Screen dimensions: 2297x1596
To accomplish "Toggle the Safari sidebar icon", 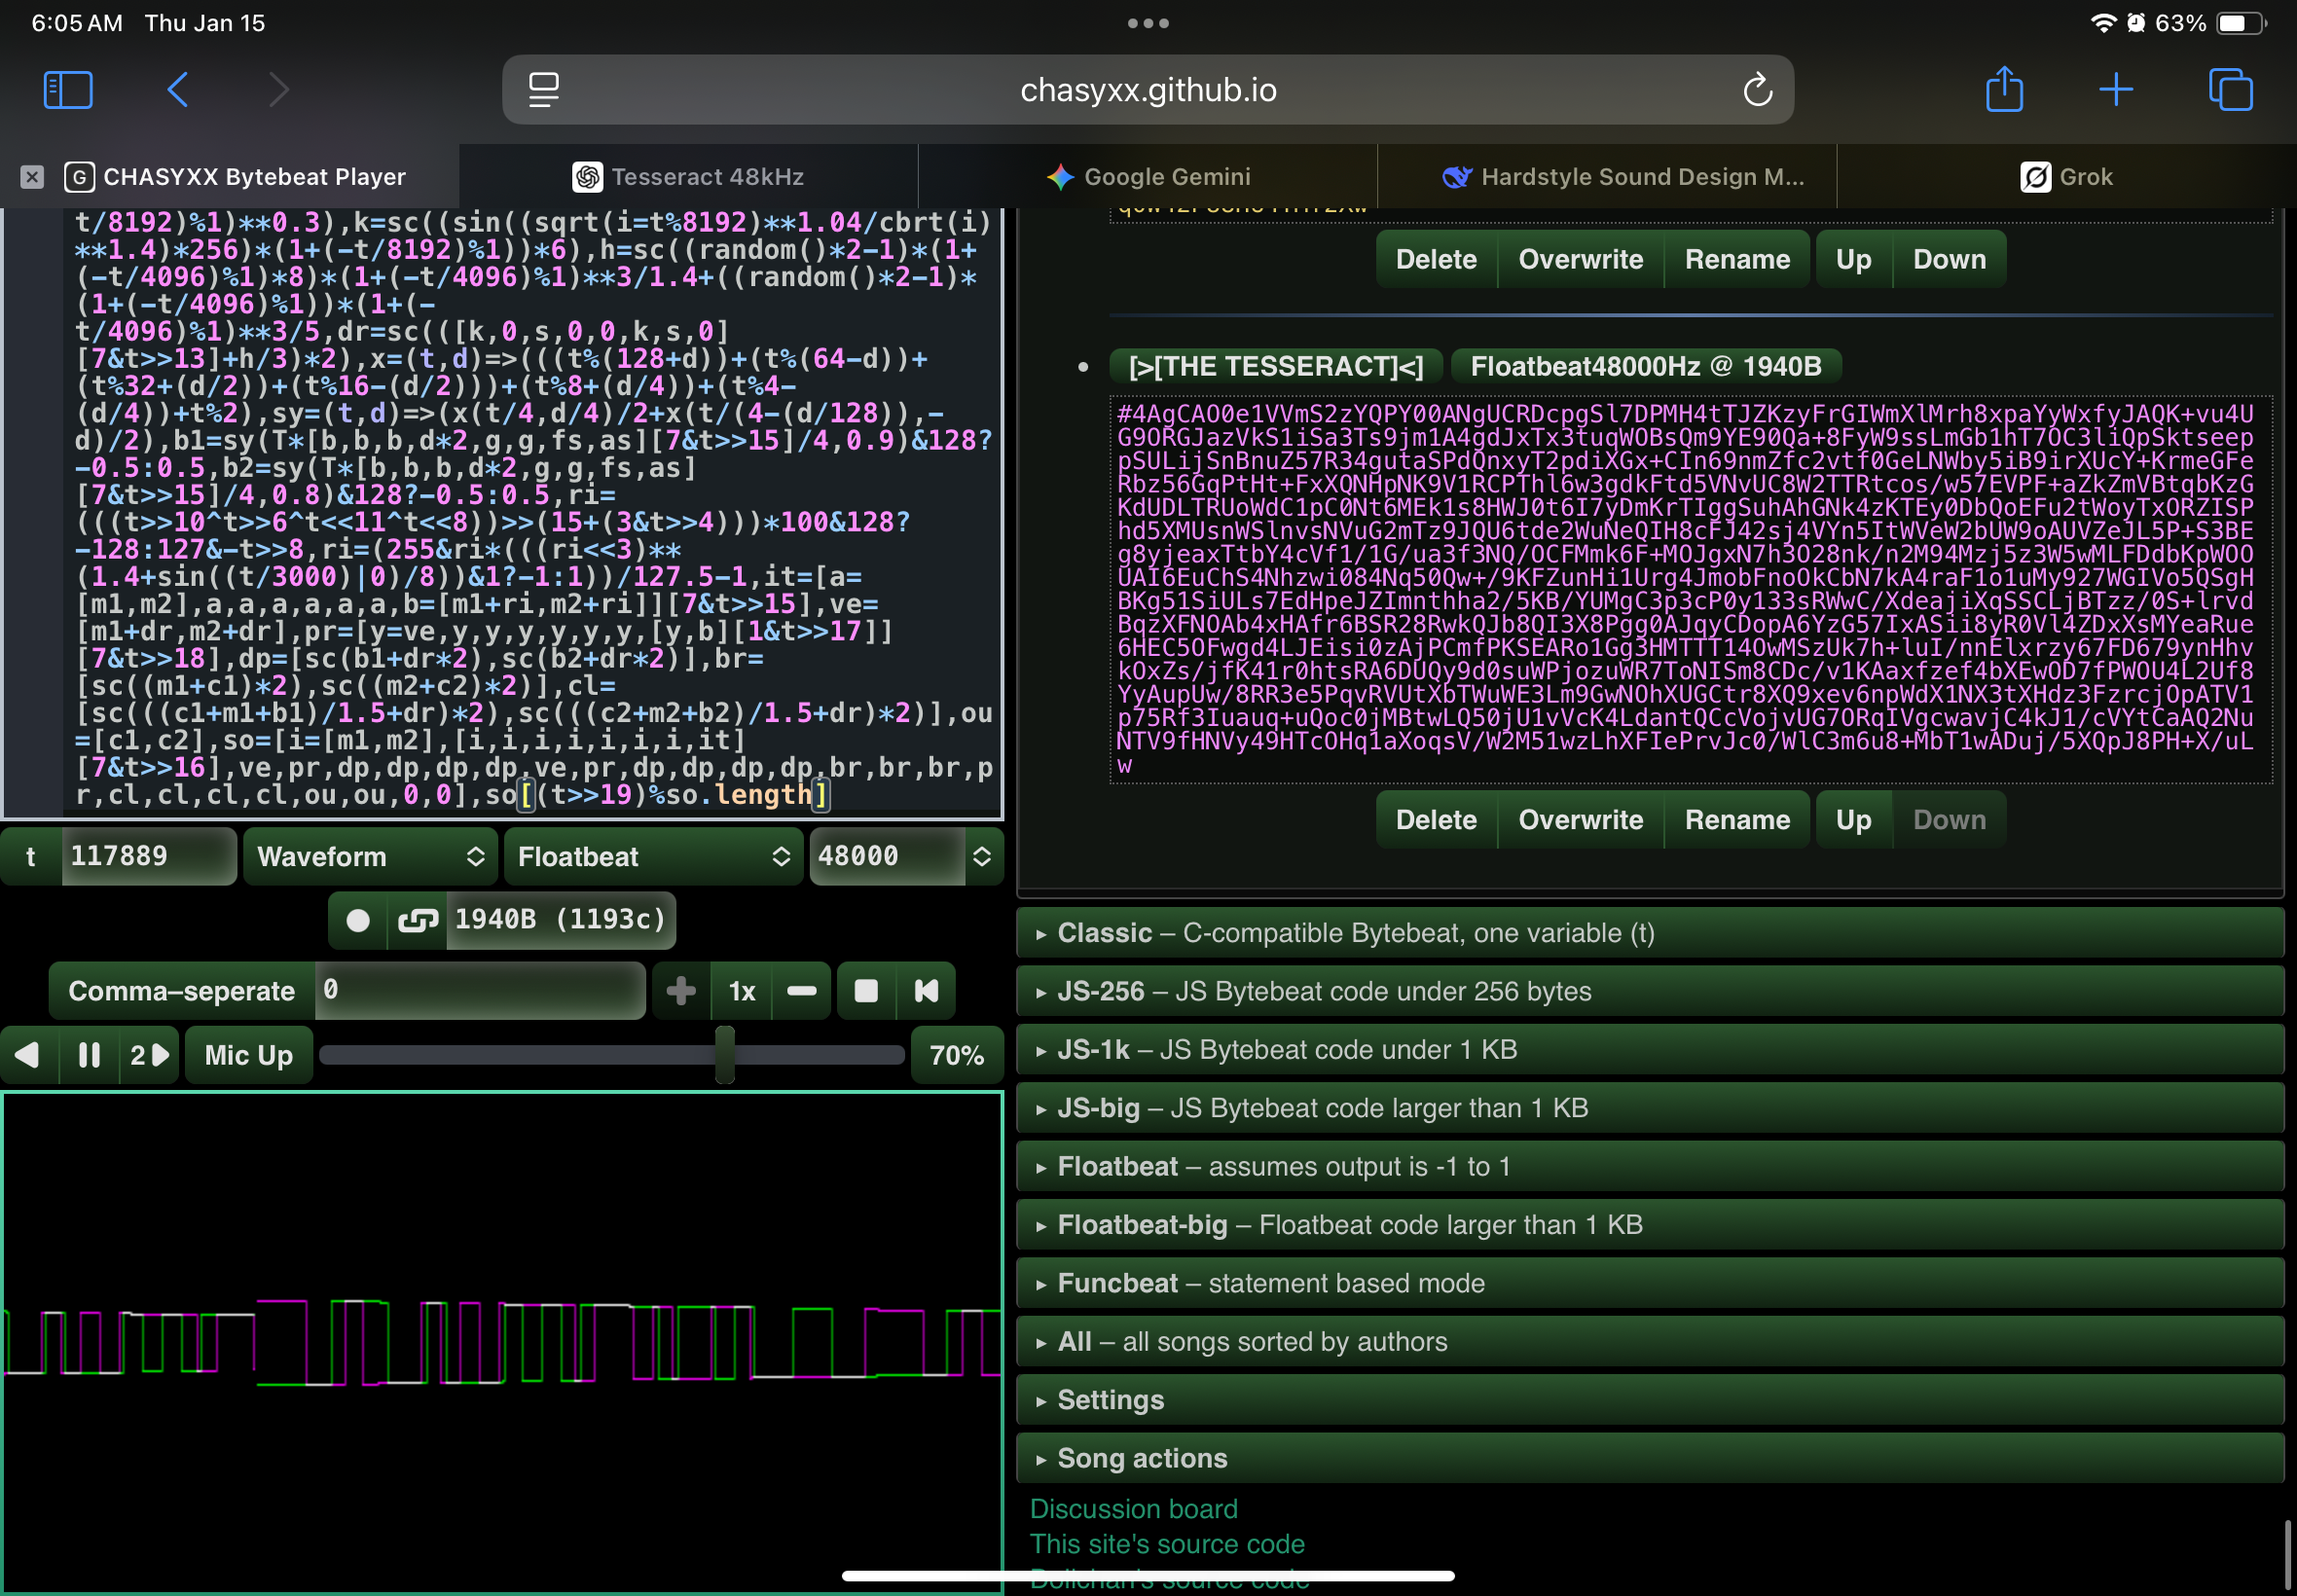I will [68, 90].
